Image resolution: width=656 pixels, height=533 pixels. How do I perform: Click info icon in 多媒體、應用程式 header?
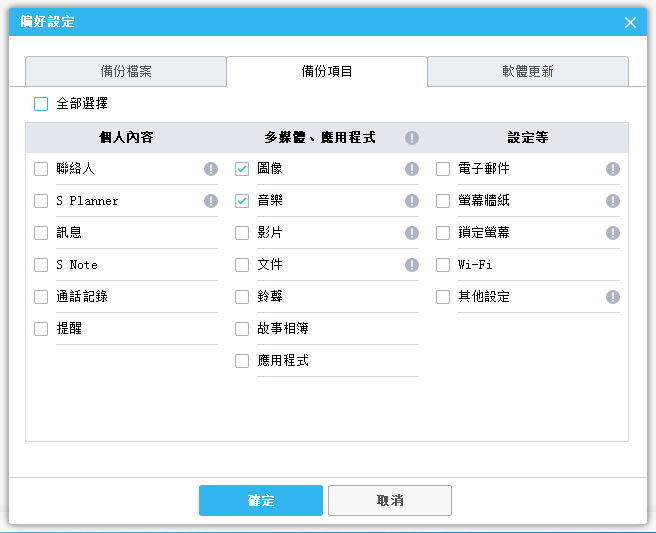(412, 138)
